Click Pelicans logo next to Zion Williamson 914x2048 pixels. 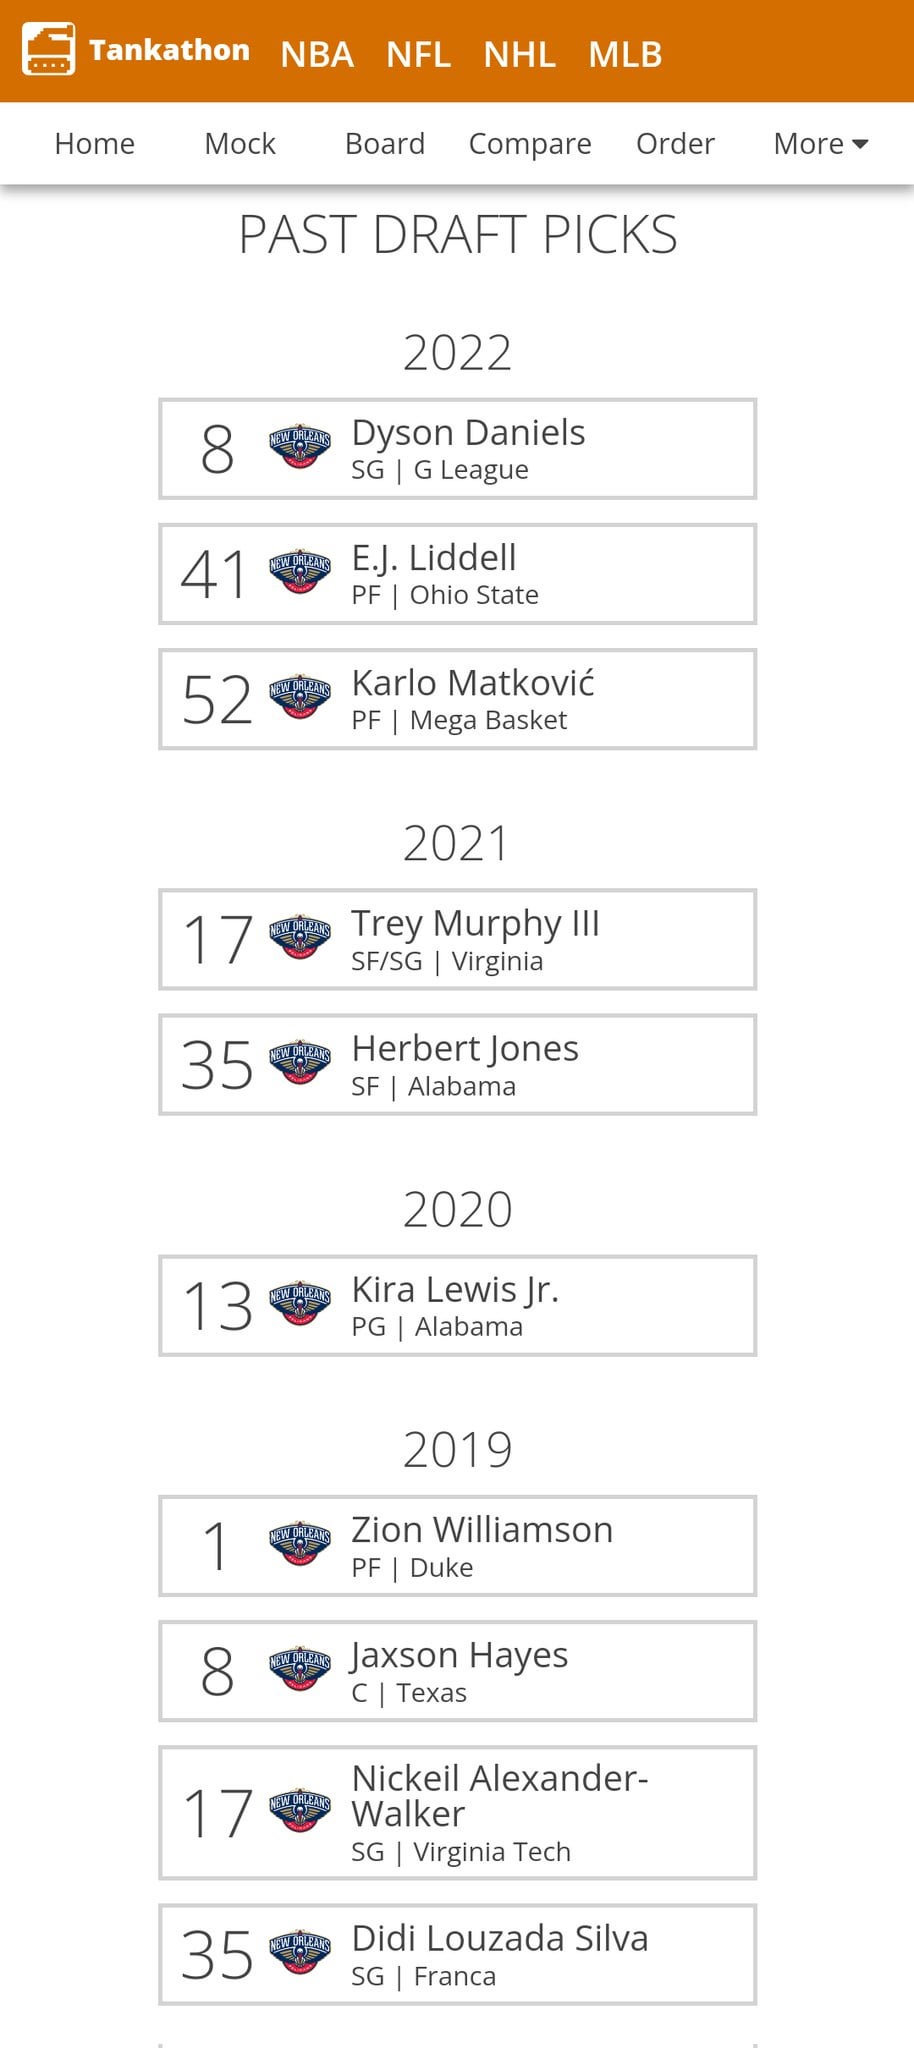(x=299, y=1545)
